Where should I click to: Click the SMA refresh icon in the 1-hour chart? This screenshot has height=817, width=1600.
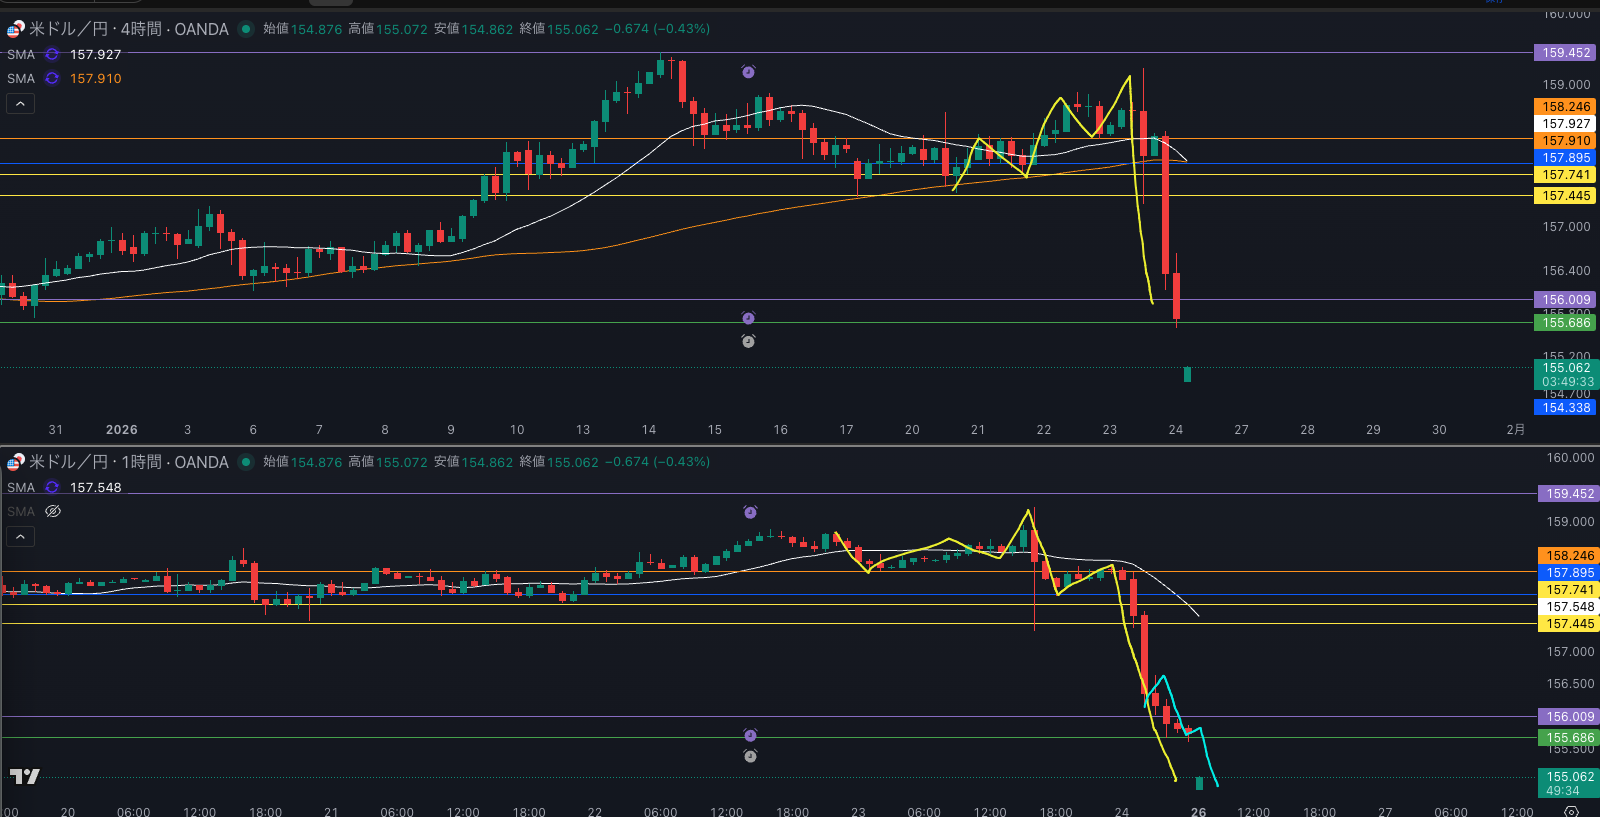click(52, 488)
